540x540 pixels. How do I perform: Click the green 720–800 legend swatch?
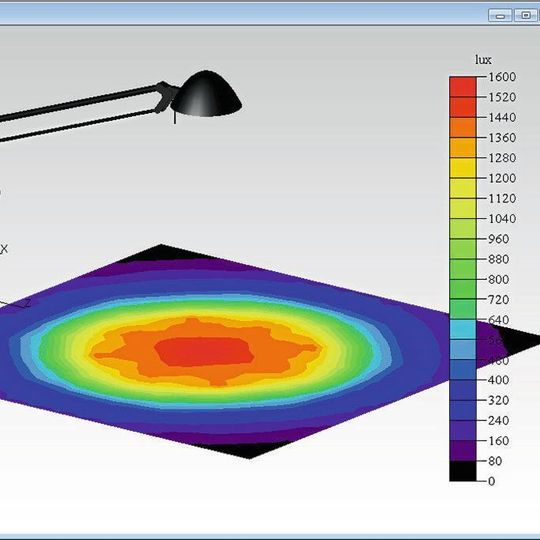click(463, 289)
